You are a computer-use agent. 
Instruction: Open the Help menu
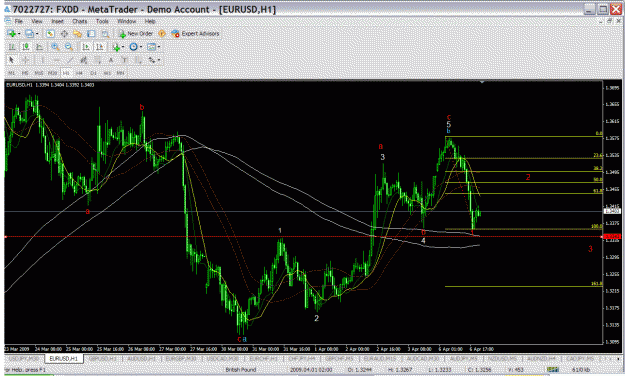point(150,21)
